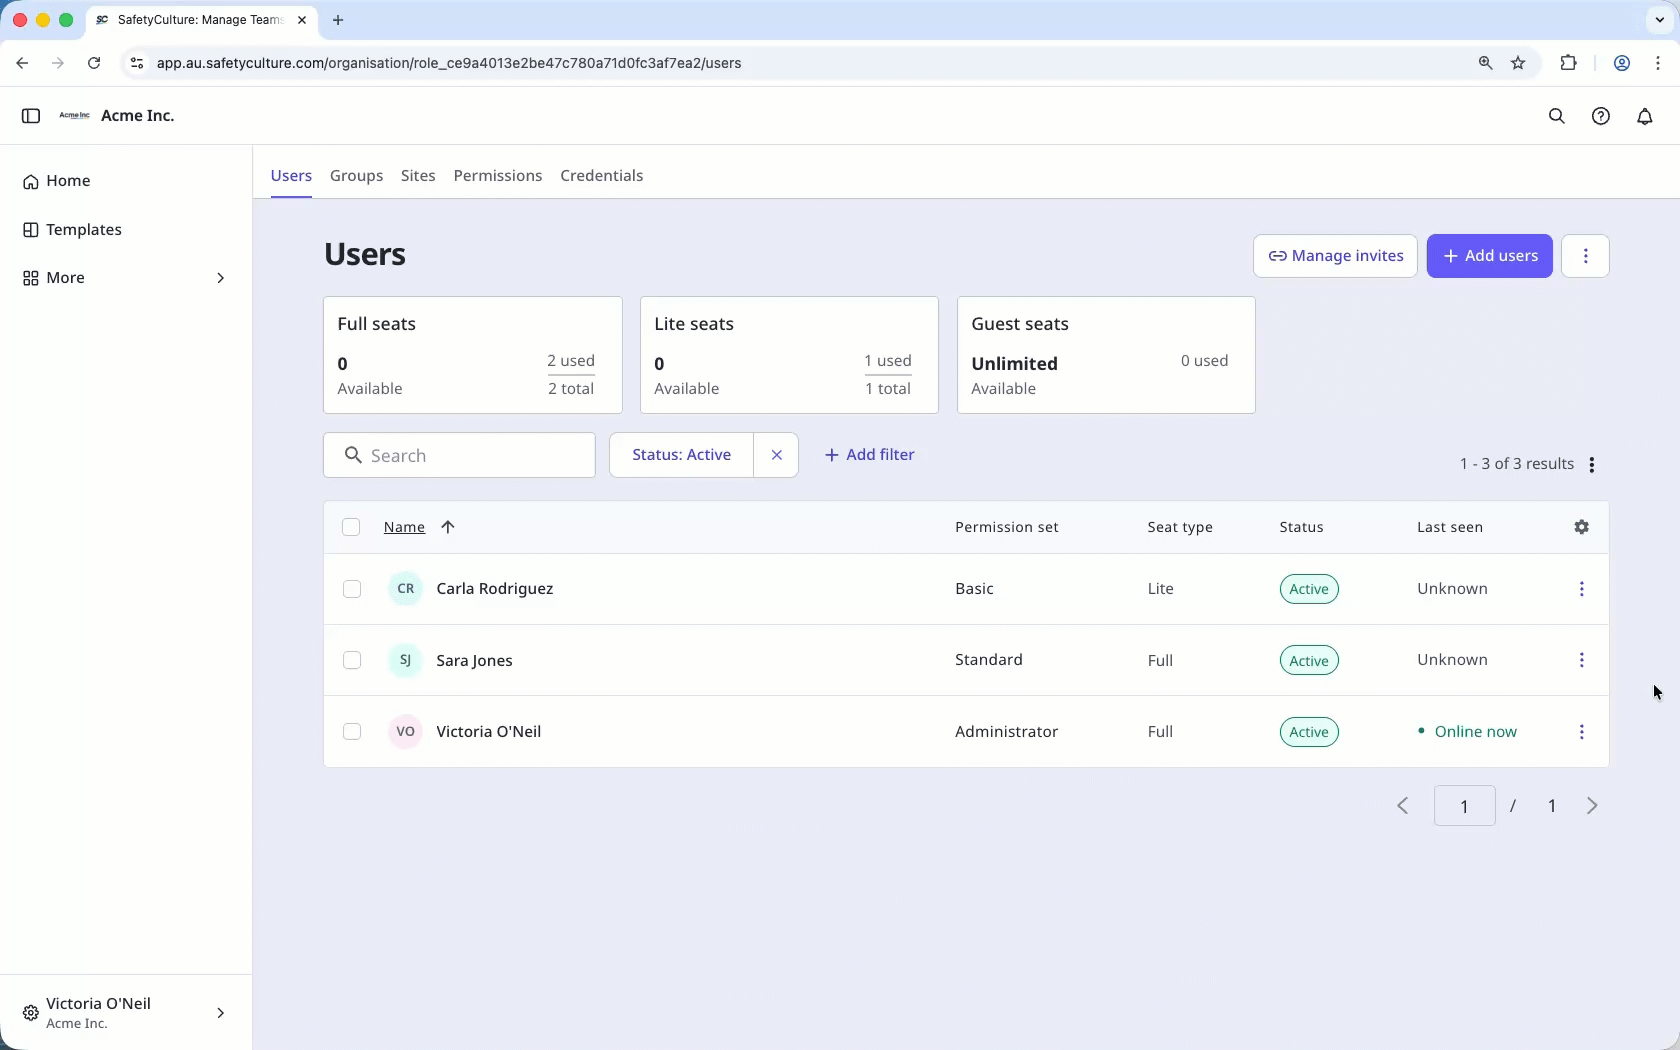
Task: Tick the checkbox for Carla Rodriguez
Action: (x=352, y=589)
